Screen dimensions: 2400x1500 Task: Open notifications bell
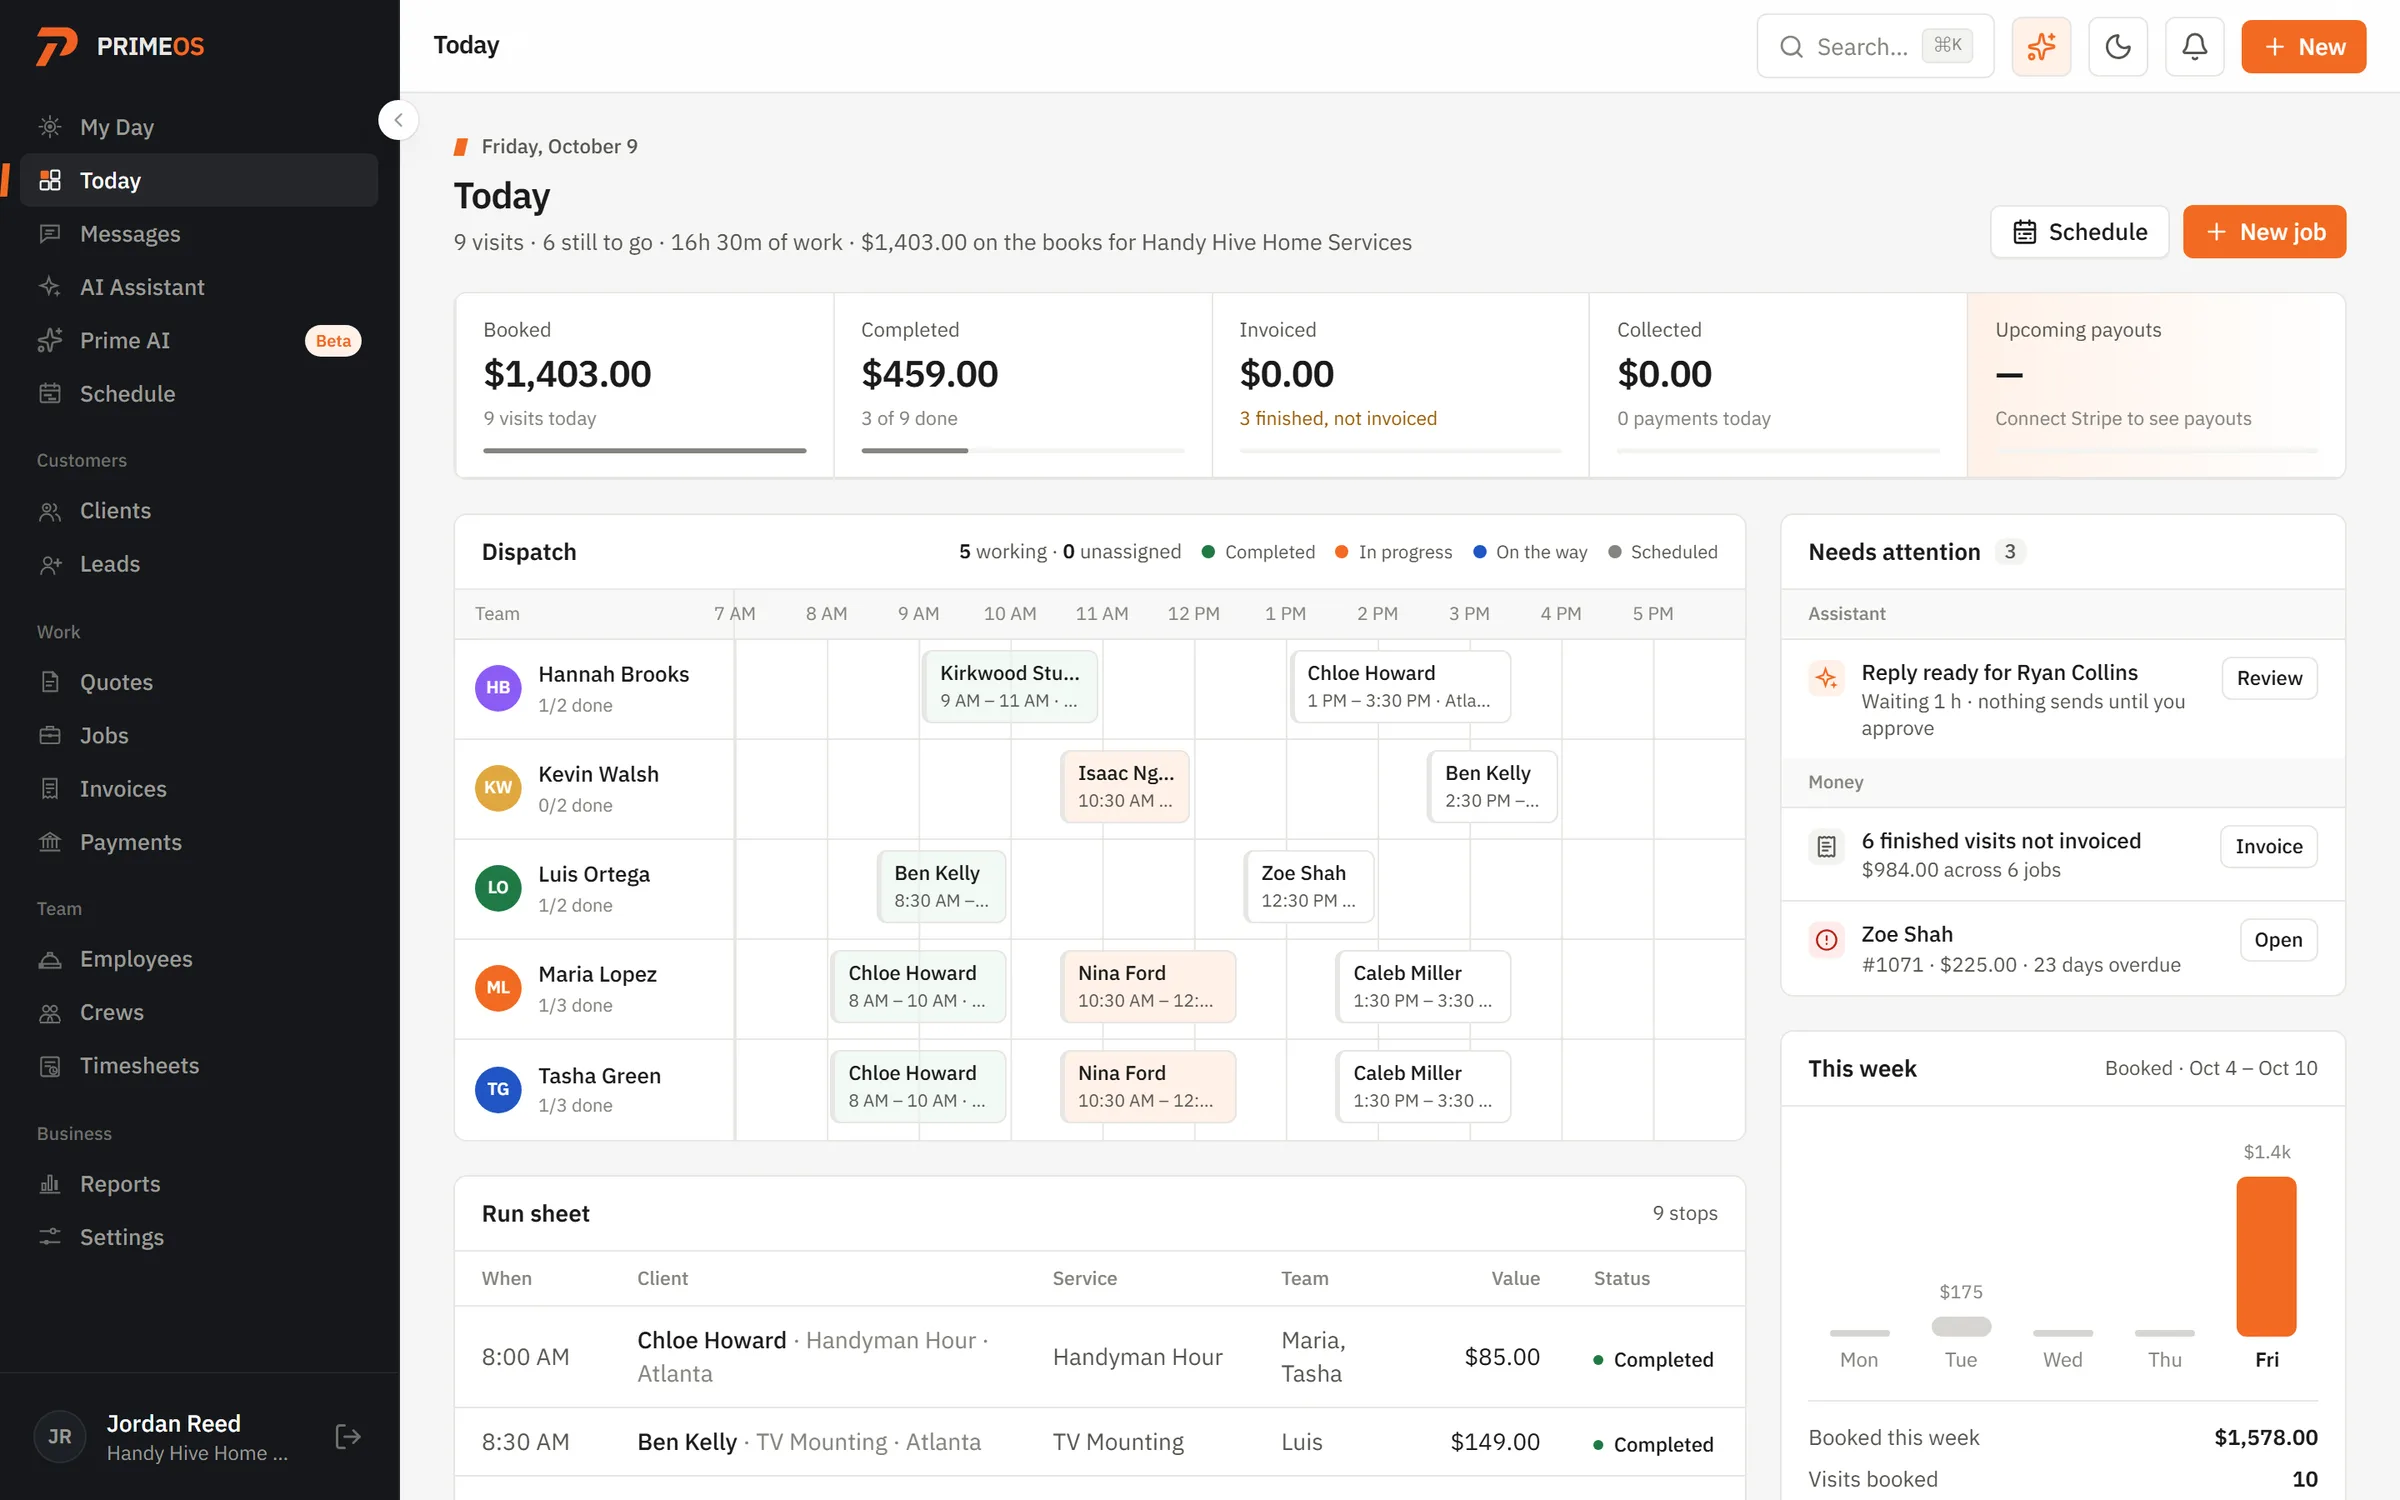[x=2194, y=46]
